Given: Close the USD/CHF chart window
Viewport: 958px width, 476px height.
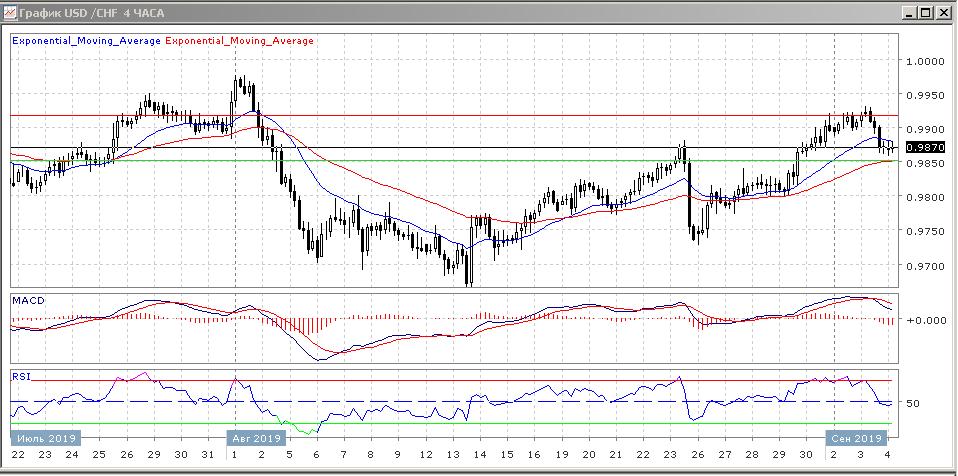Looking at the screenshot, I should (x=943, y=13).
